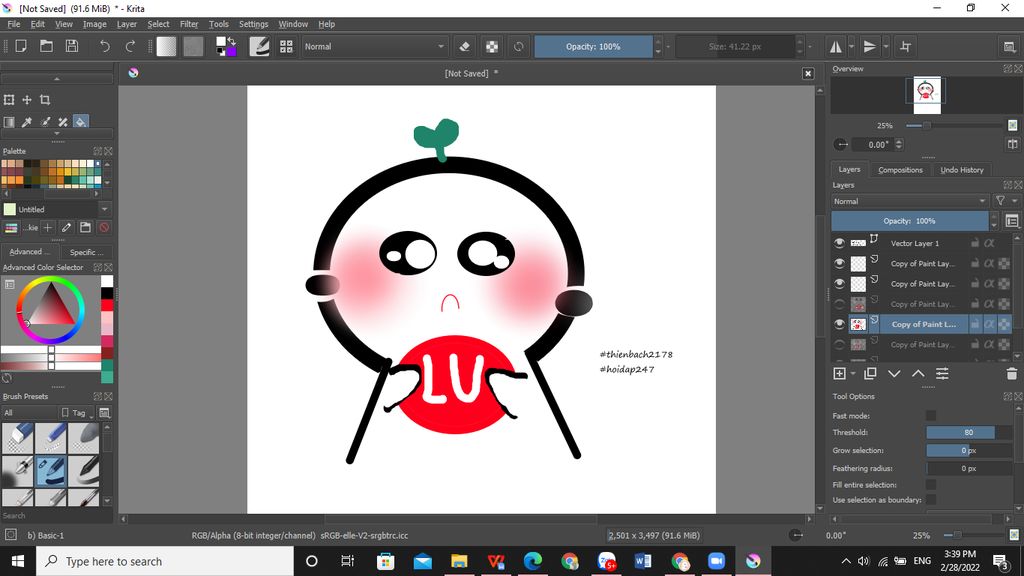The image size is (1024, 576).
Task: Expand the layer filter dropdown
Action: 1006,201
